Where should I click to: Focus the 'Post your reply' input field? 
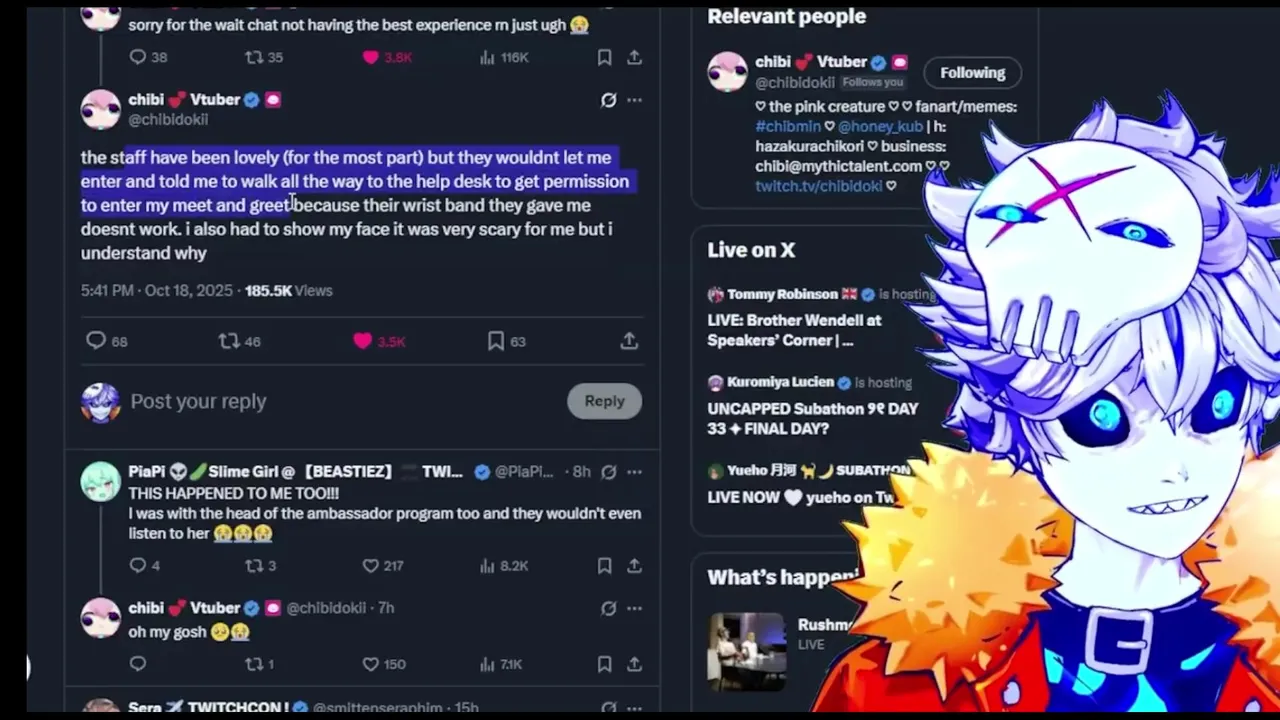coord(340,401)
